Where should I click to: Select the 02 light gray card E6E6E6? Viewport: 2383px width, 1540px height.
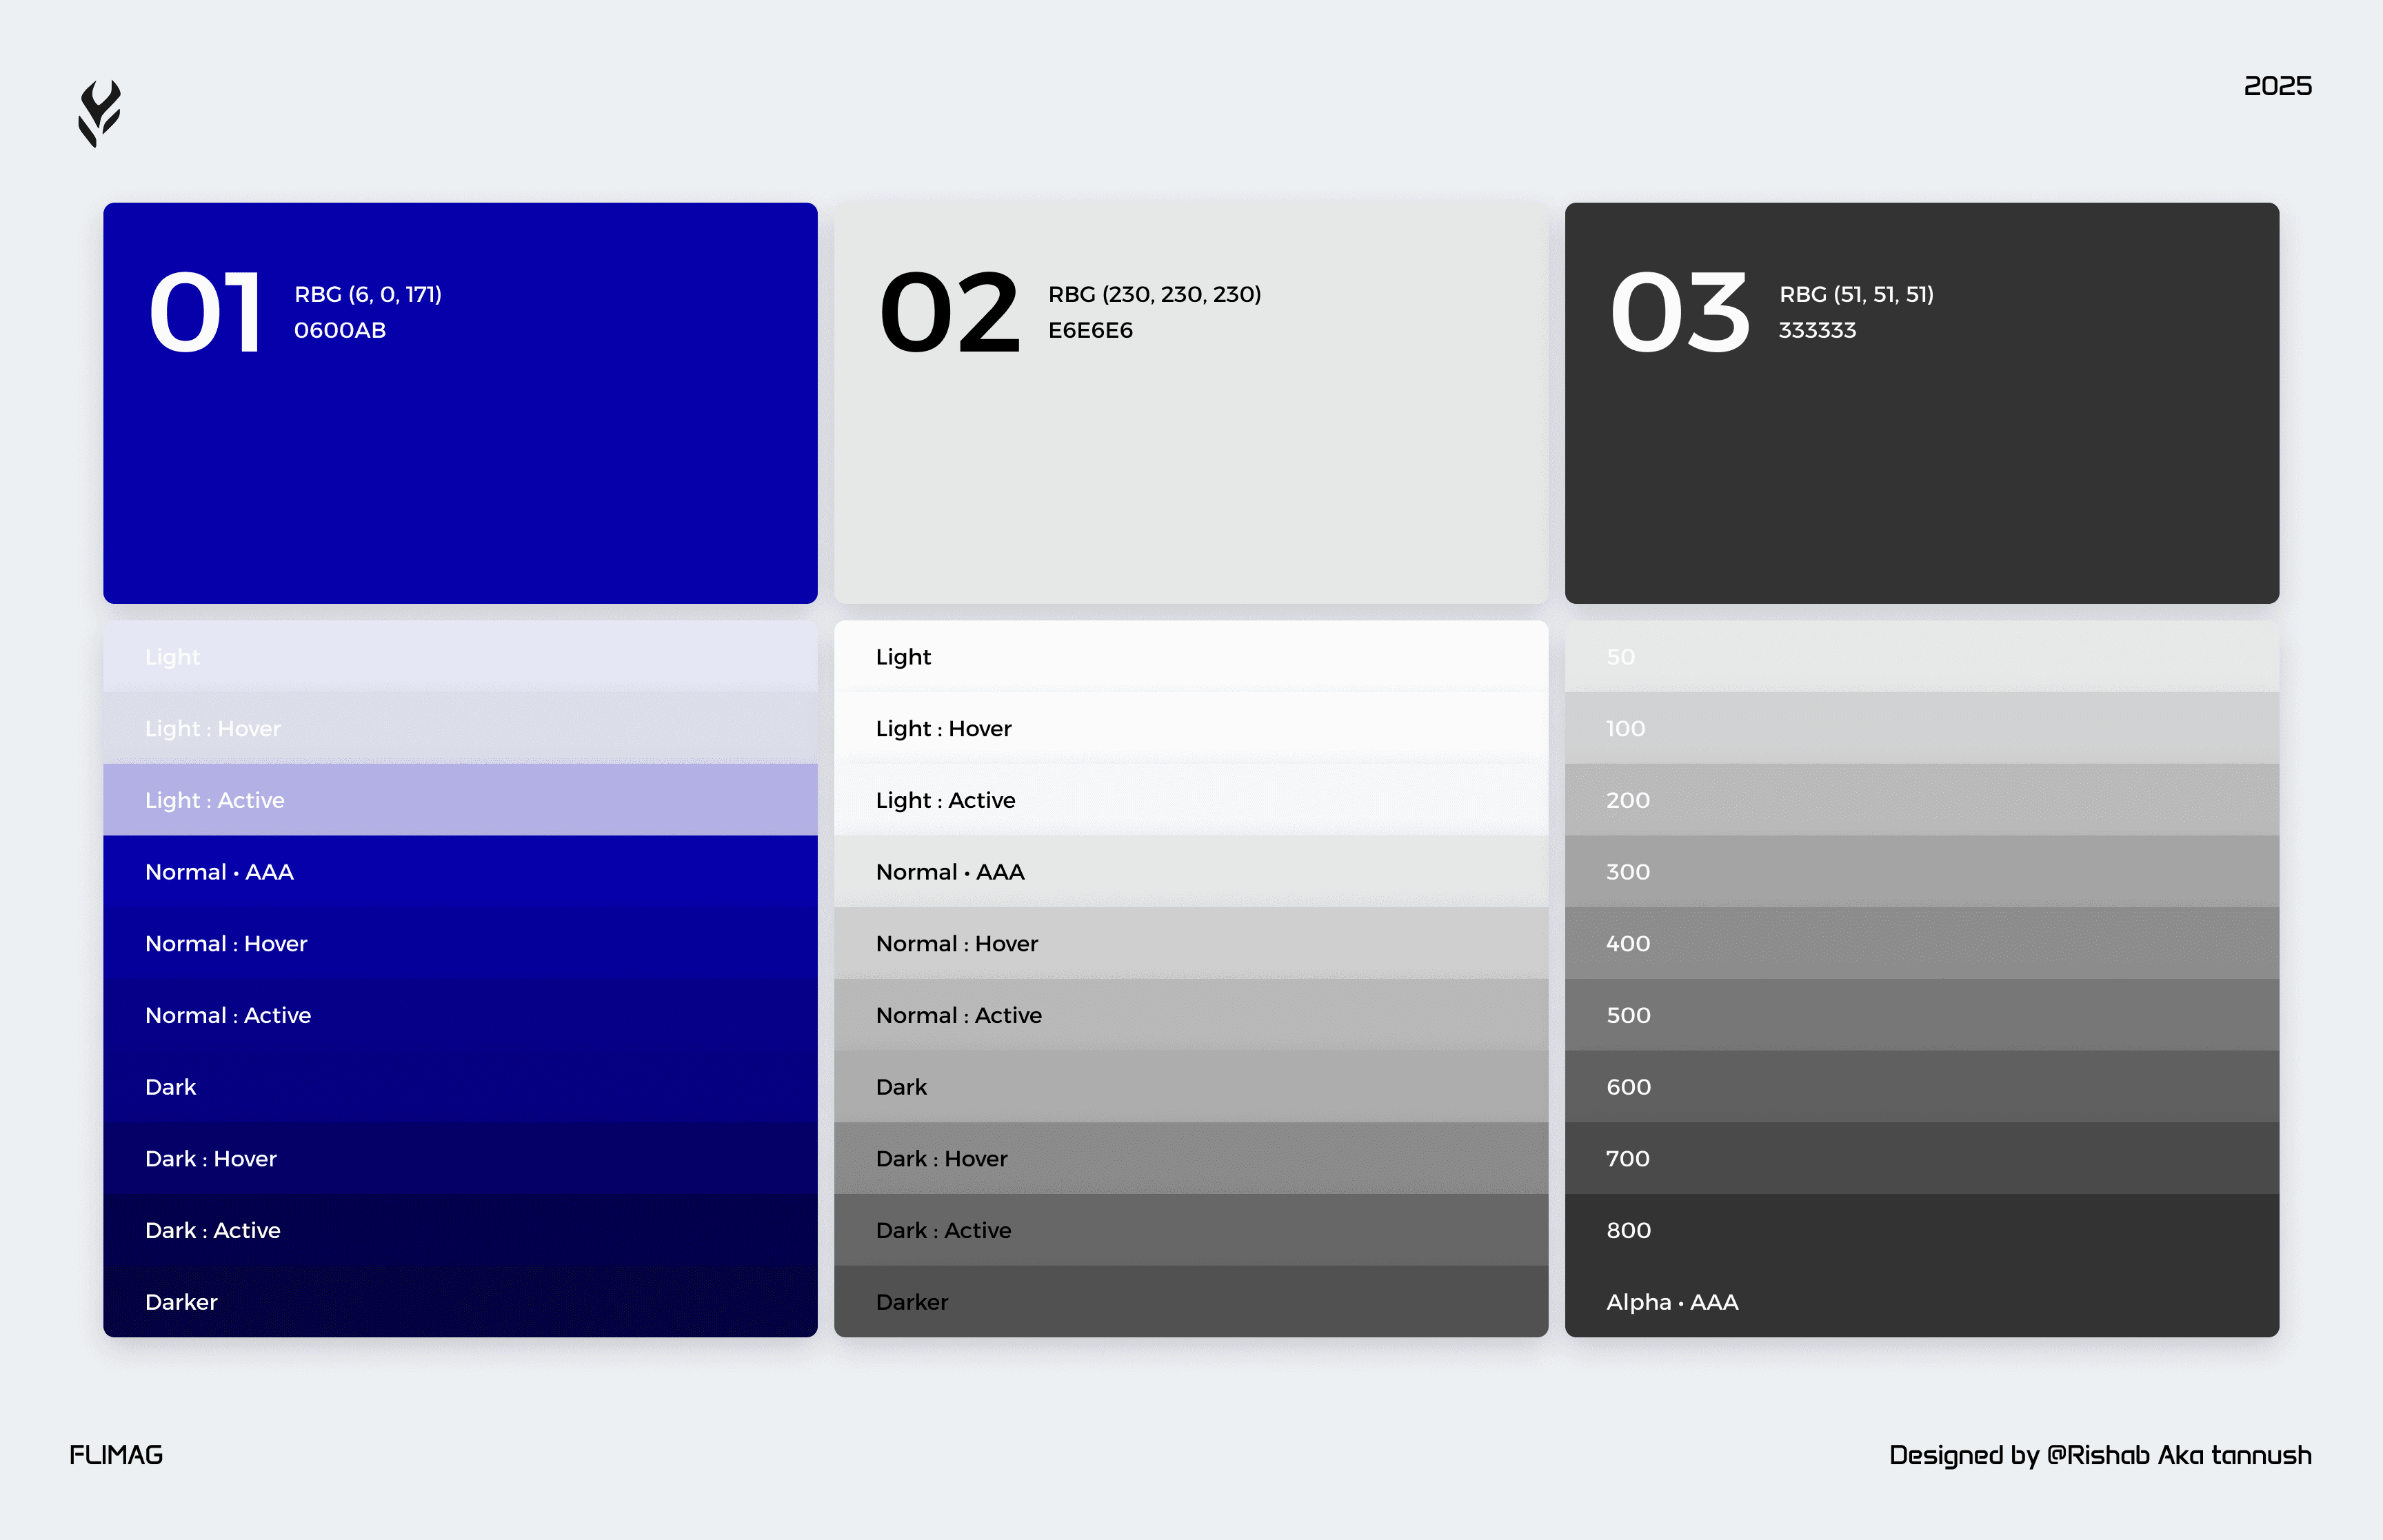[1190, 403]
